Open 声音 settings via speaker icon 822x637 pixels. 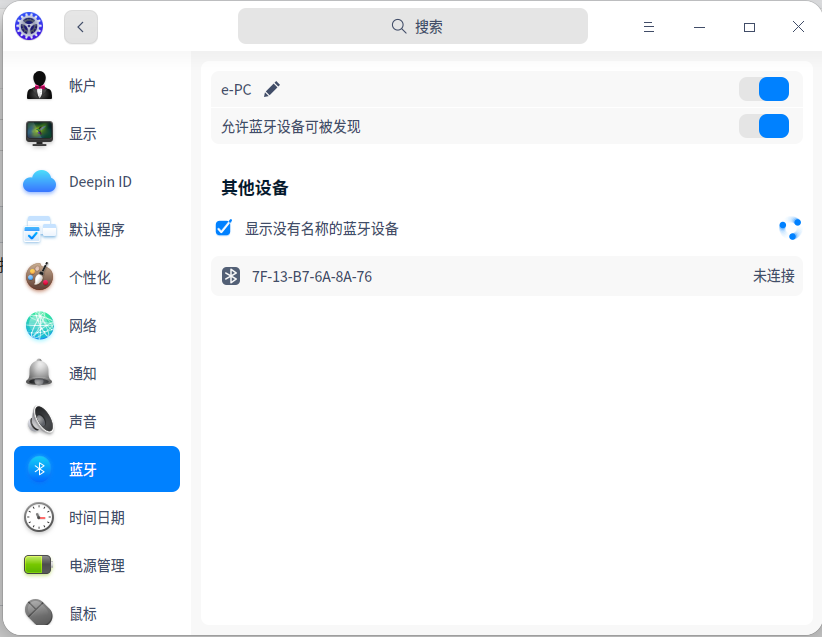(x=38, y=421)
